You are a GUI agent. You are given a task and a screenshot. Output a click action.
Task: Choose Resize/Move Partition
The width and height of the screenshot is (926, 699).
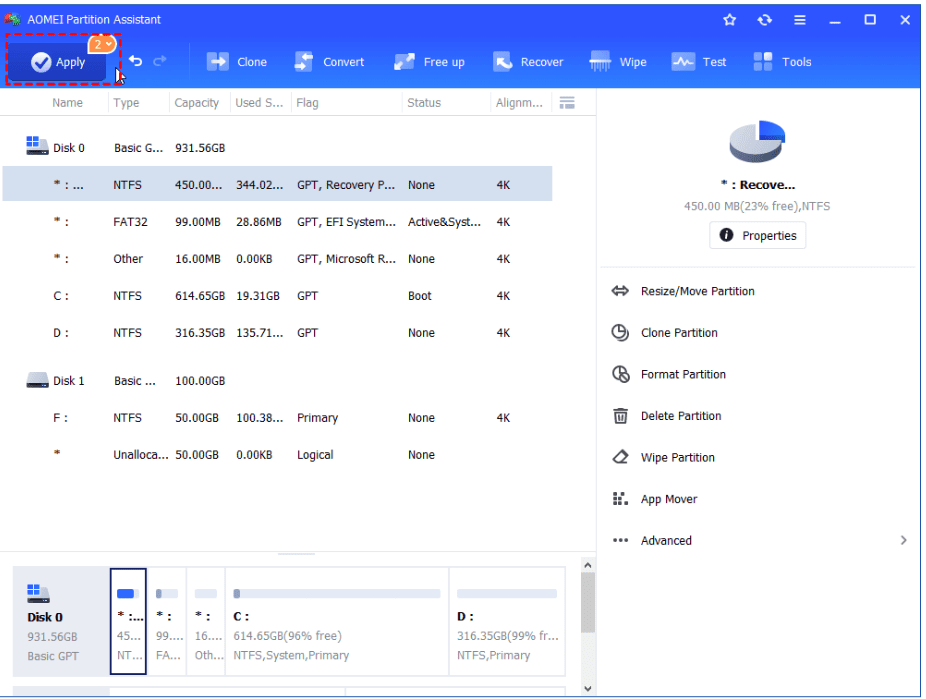pyautogui.click(x=697, y=291)
